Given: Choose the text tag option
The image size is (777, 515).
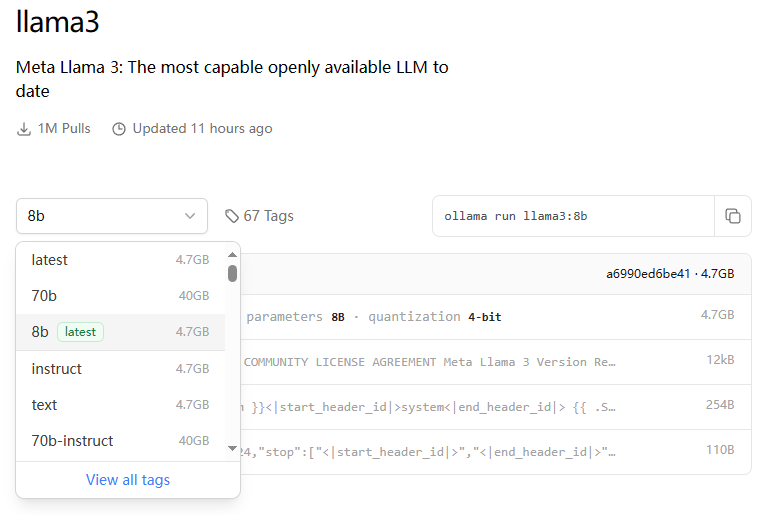Looking at the screenshot, I should pos(120,405).
